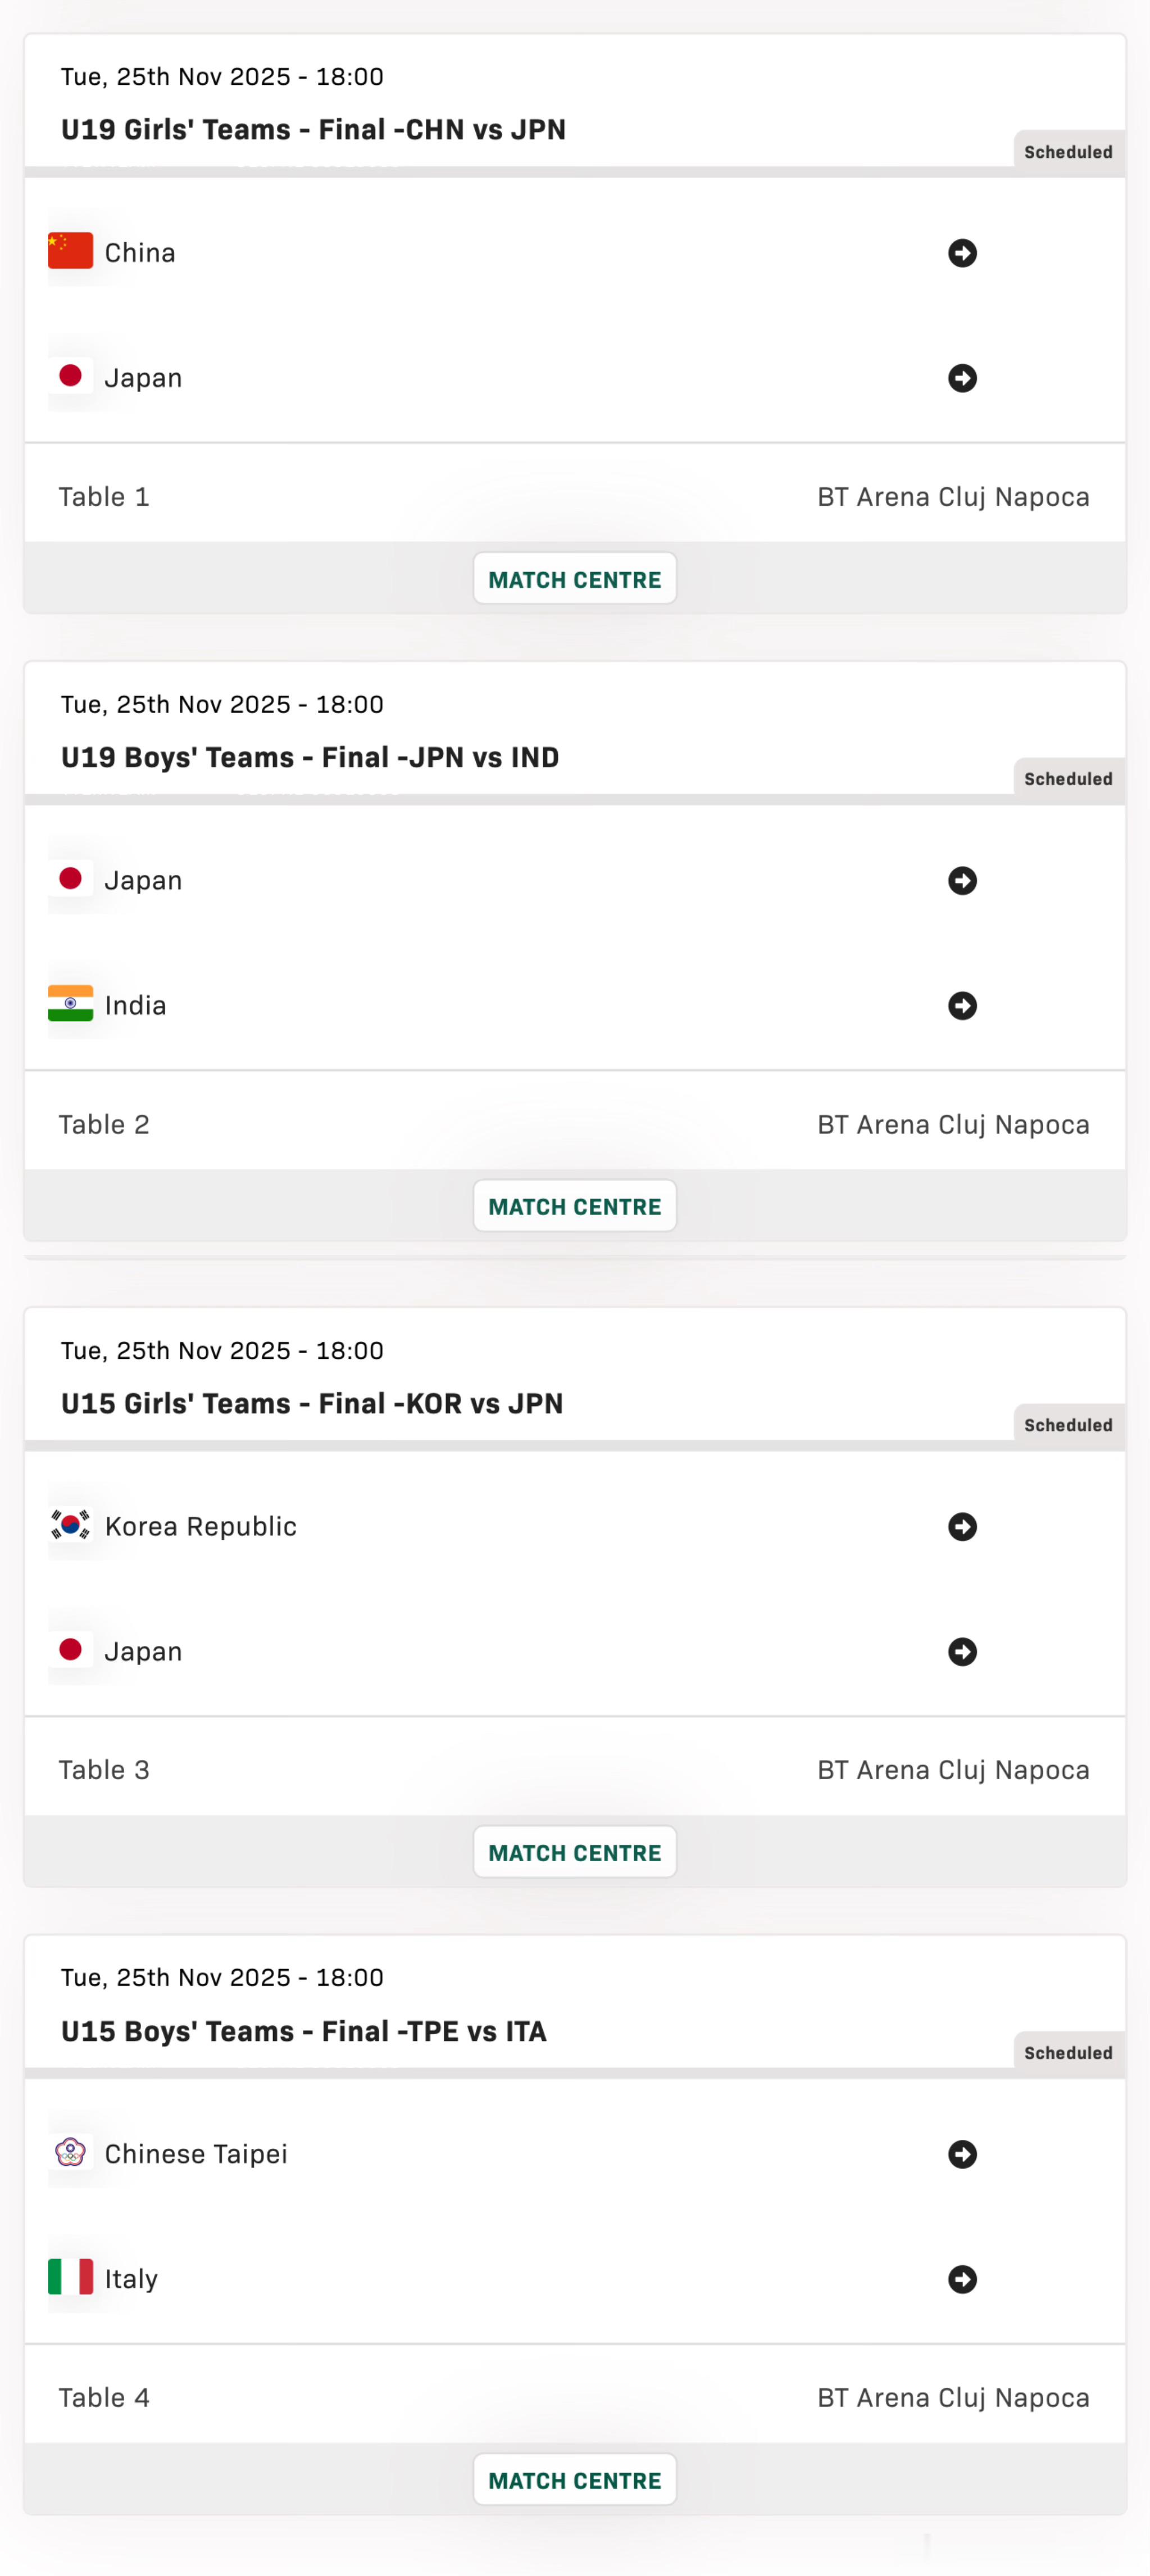Screen dimensions: 1150x2576
Task: Open Match Centre for TPE vs ITA final
Action: pyautogui.click(x=574, y=2480)
